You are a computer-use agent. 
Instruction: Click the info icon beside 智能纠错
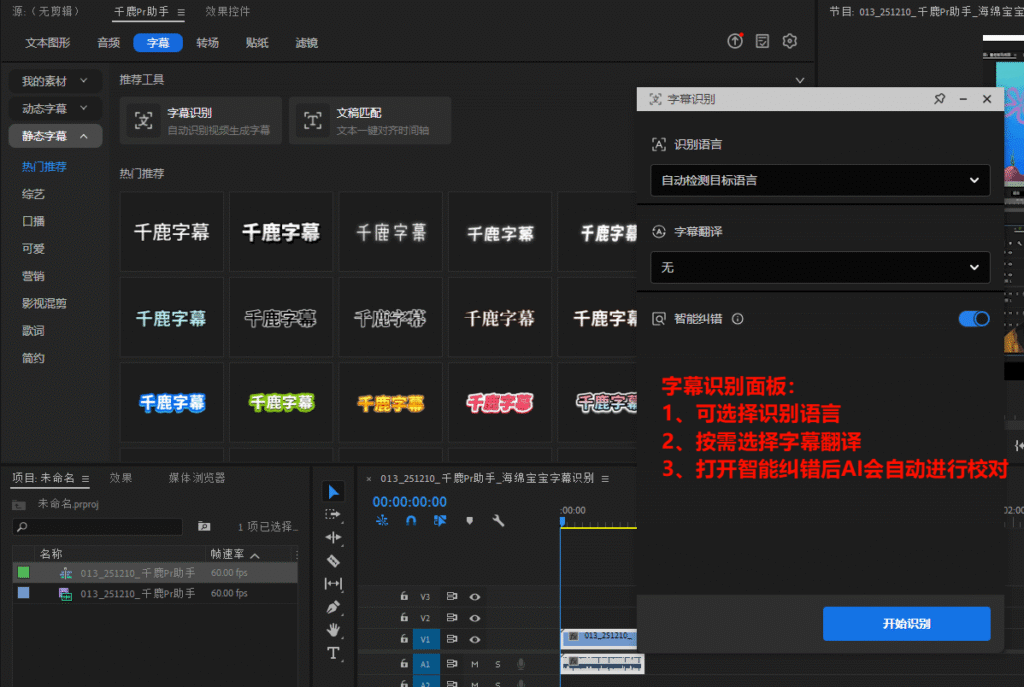(x=738, y=319)
